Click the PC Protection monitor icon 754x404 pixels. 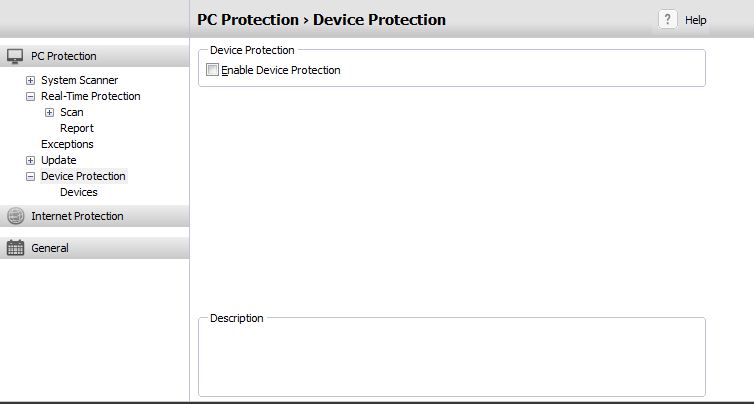(x=15, y=56)
